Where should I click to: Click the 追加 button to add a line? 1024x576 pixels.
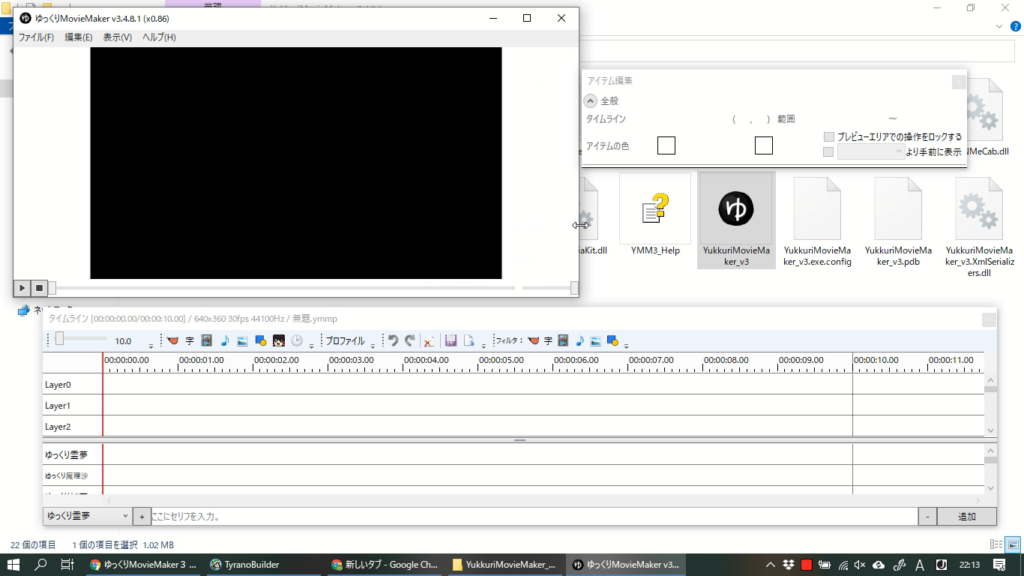967,516
